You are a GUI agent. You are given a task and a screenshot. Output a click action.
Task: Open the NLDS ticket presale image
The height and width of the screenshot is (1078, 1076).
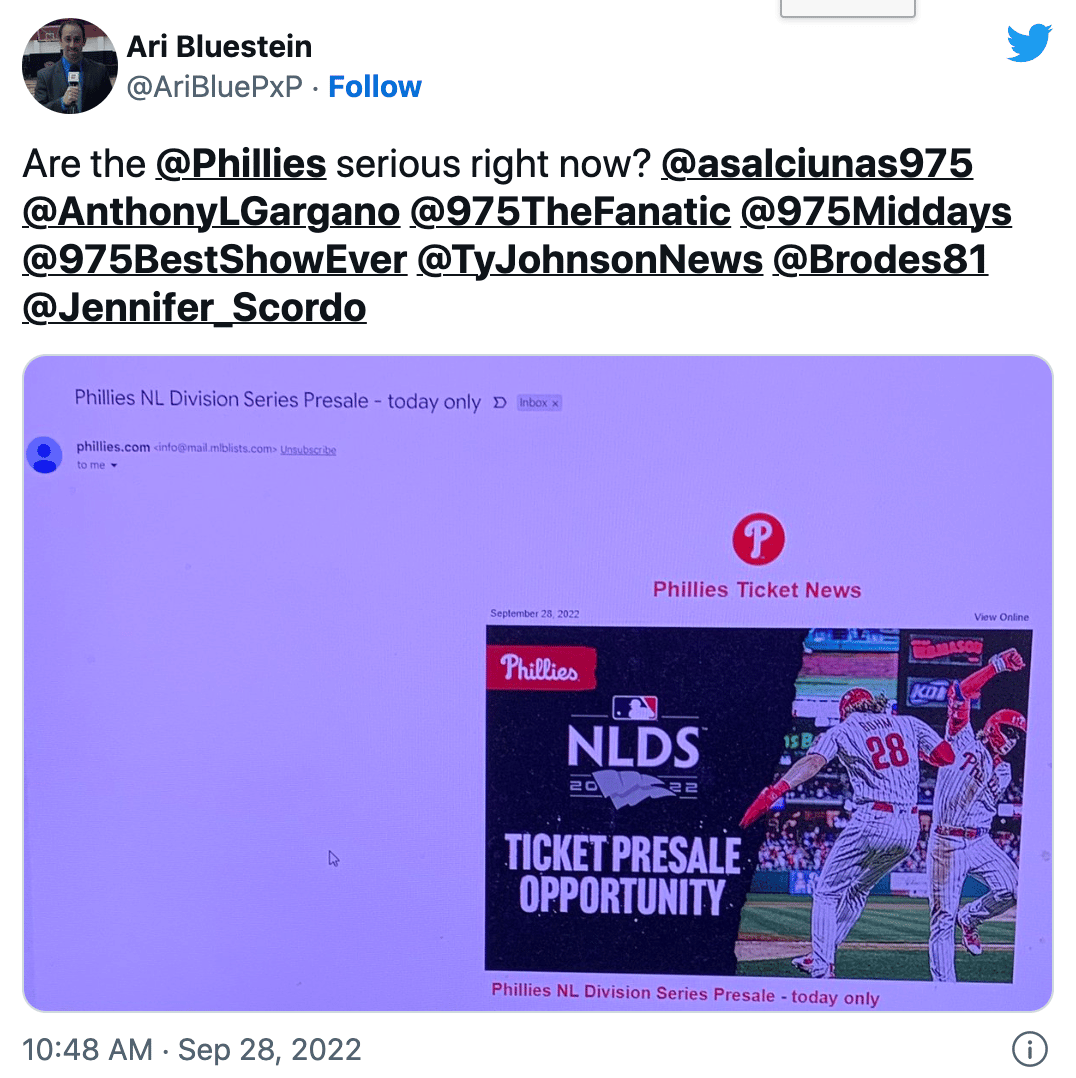pos(758,803)
